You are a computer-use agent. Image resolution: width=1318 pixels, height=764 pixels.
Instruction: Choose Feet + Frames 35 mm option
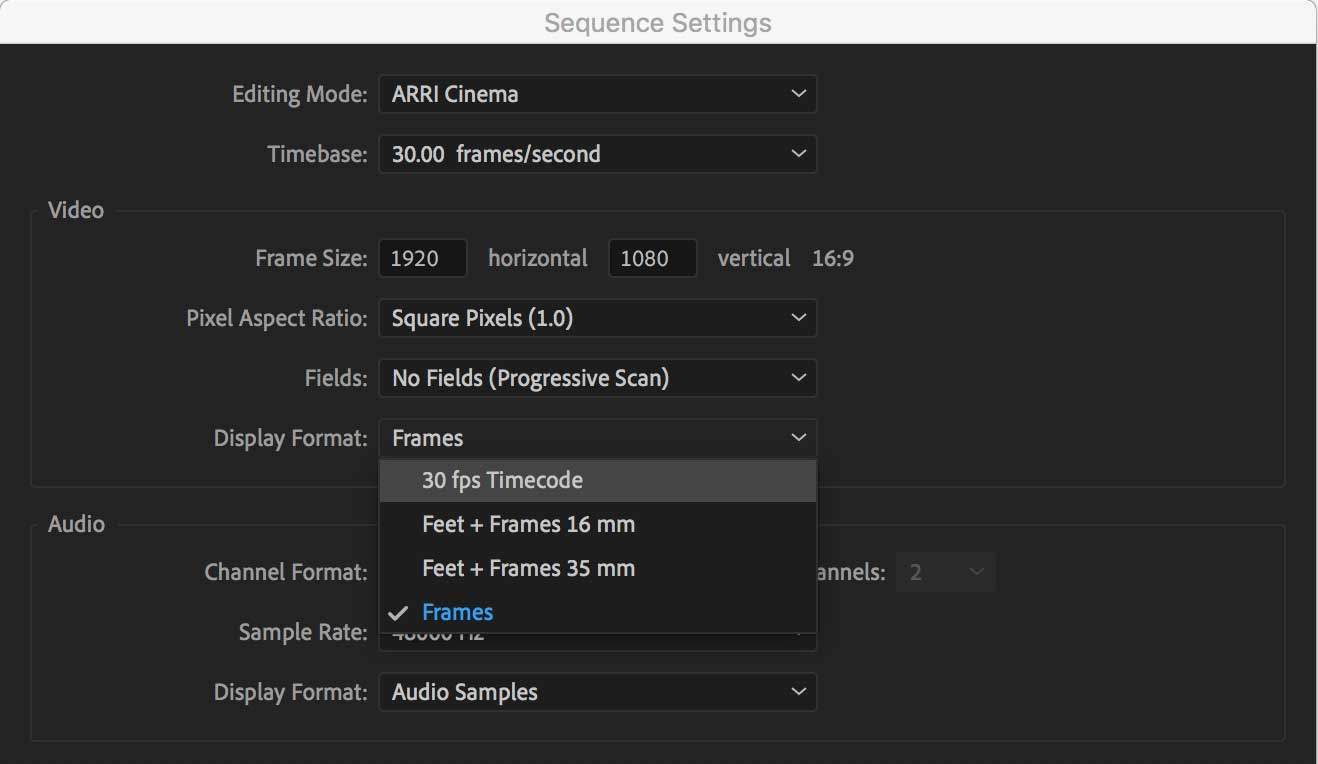point(528,567)
